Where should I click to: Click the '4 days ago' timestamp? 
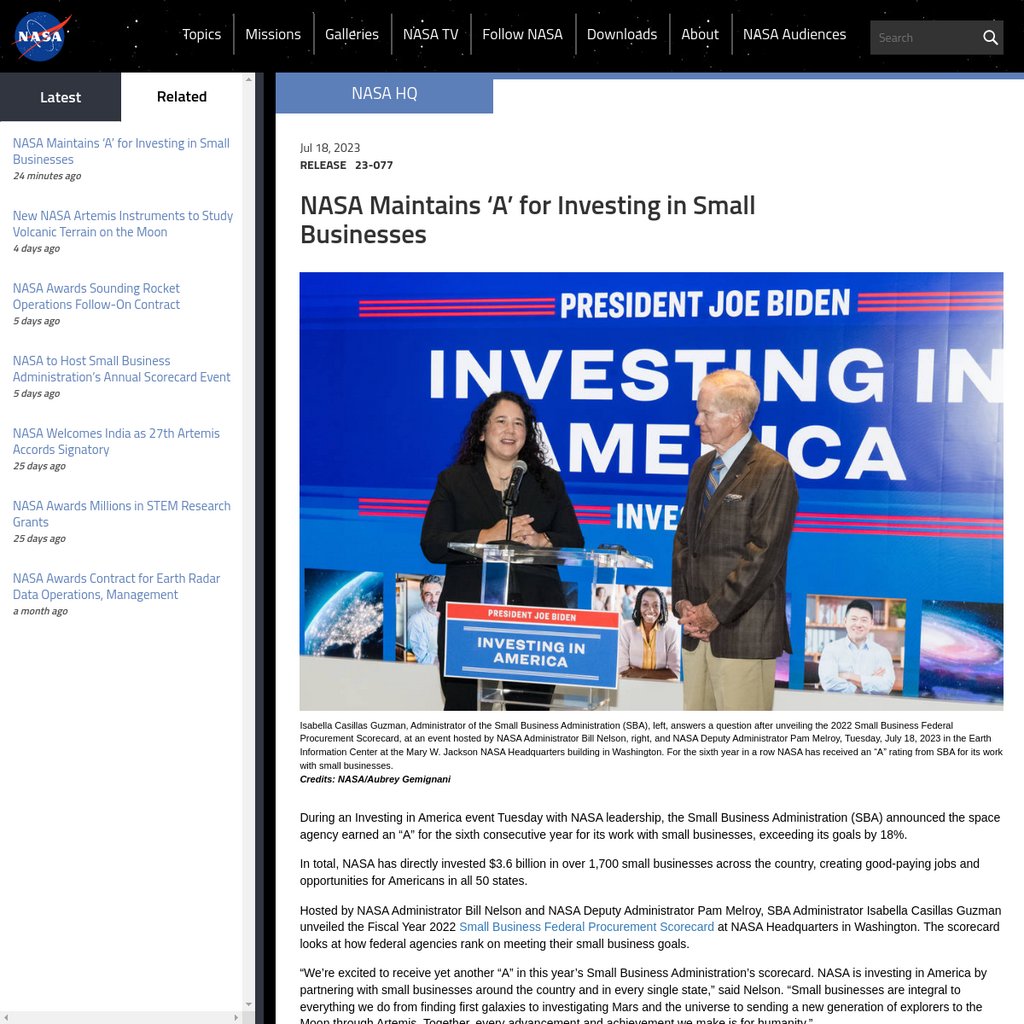coord(37,248)
